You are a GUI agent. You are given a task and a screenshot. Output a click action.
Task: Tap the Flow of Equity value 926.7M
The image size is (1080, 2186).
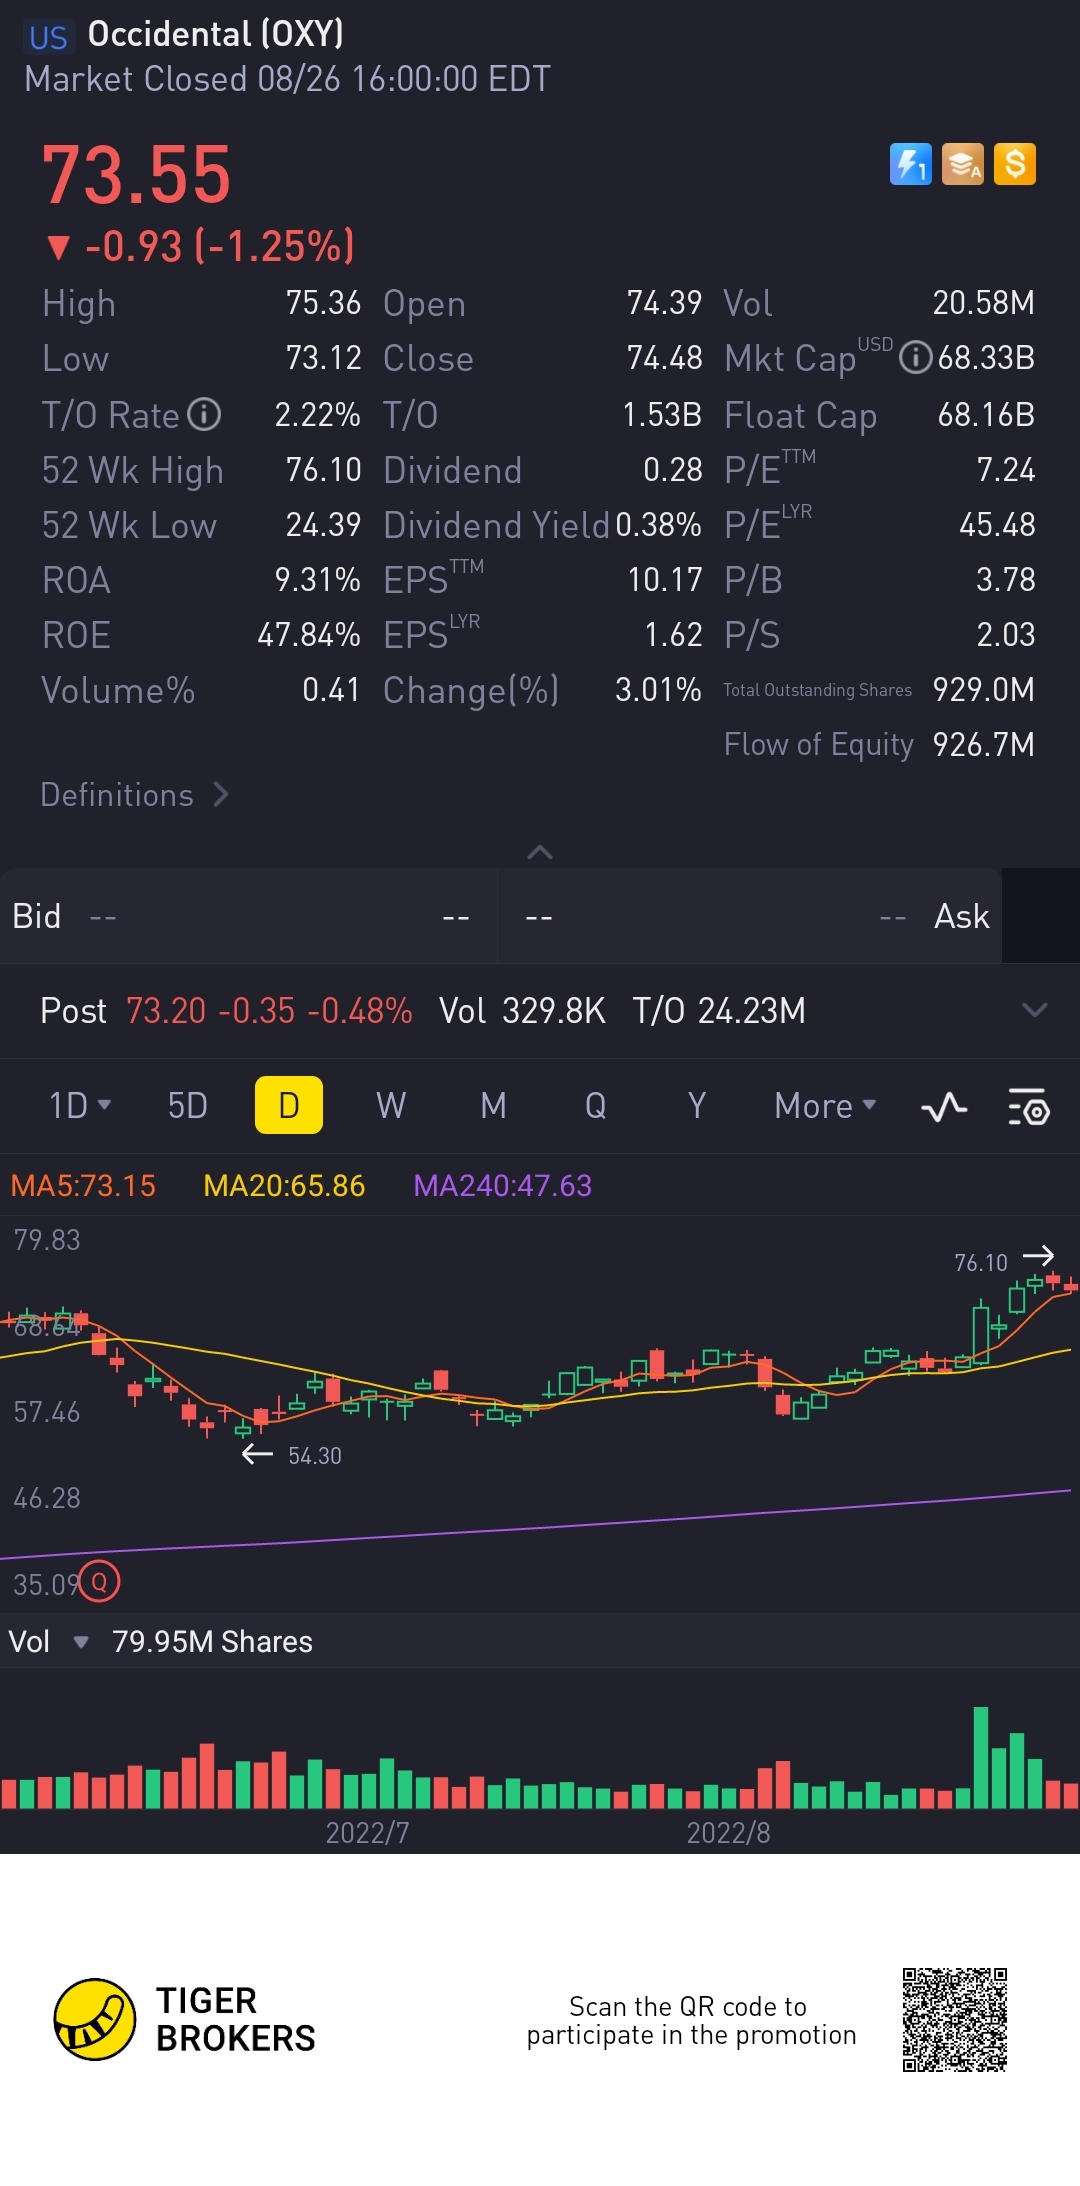(x=983, y=744)
